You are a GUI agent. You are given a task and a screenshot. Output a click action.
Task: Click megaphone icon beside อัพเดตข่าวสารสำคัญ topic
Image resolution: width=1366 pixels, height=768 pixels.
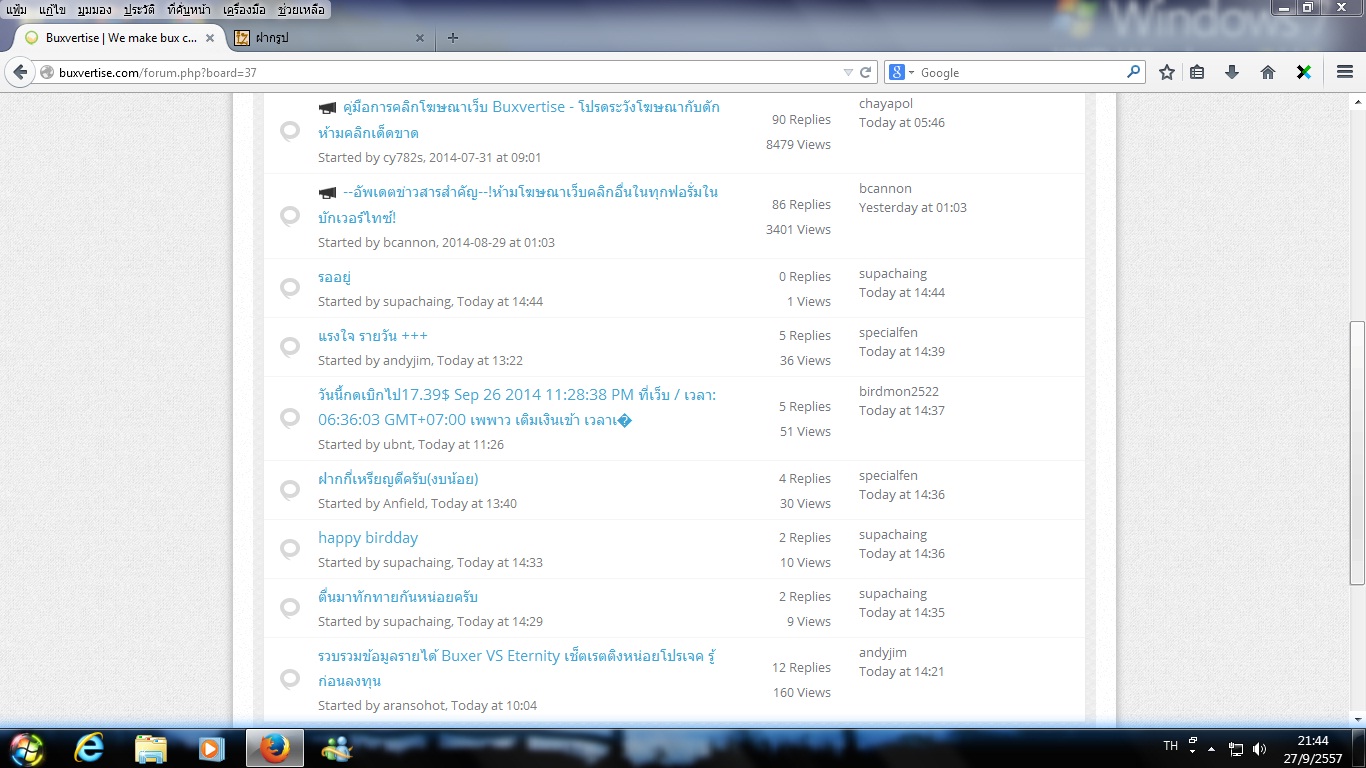(327, 193)
